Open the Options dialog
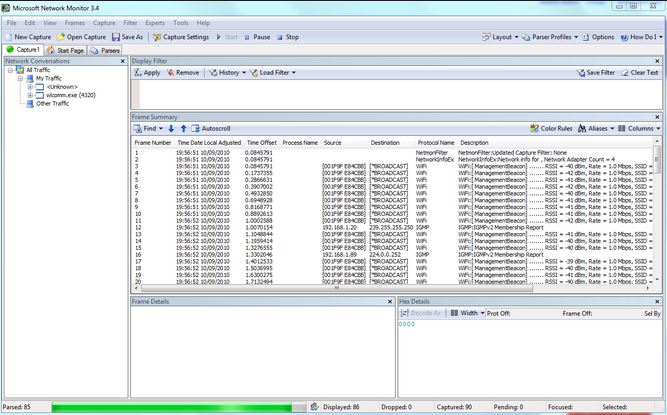Viewport: 667px width, 415px height. tap(598, 37)
